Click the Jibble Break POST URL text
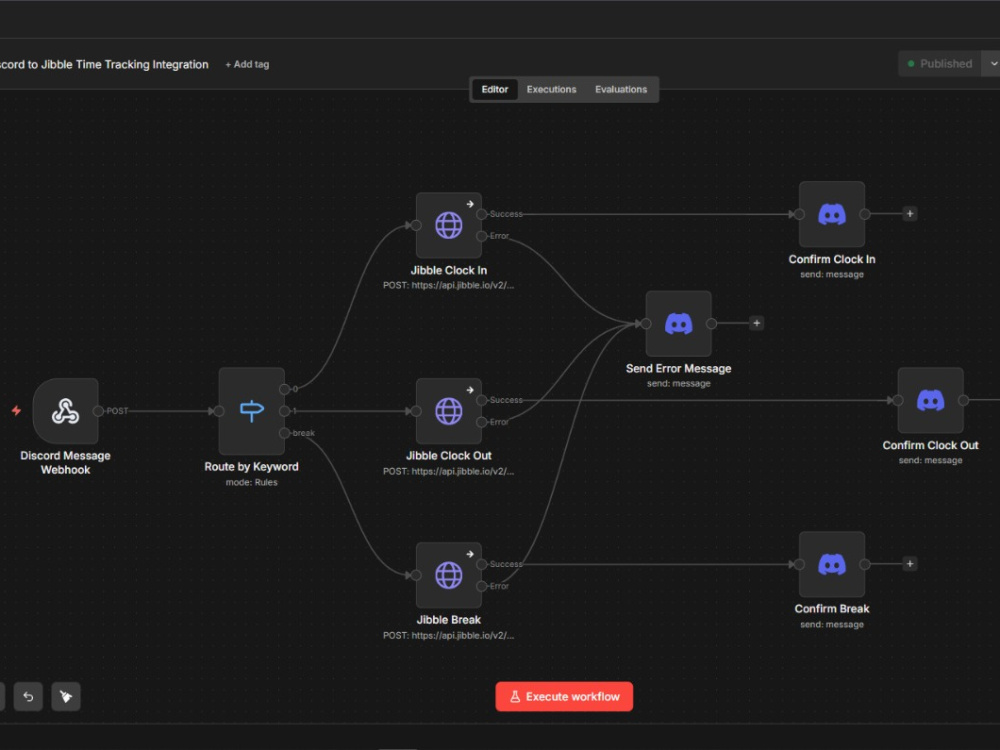1000x750 pixels. (x=448, y=635)
